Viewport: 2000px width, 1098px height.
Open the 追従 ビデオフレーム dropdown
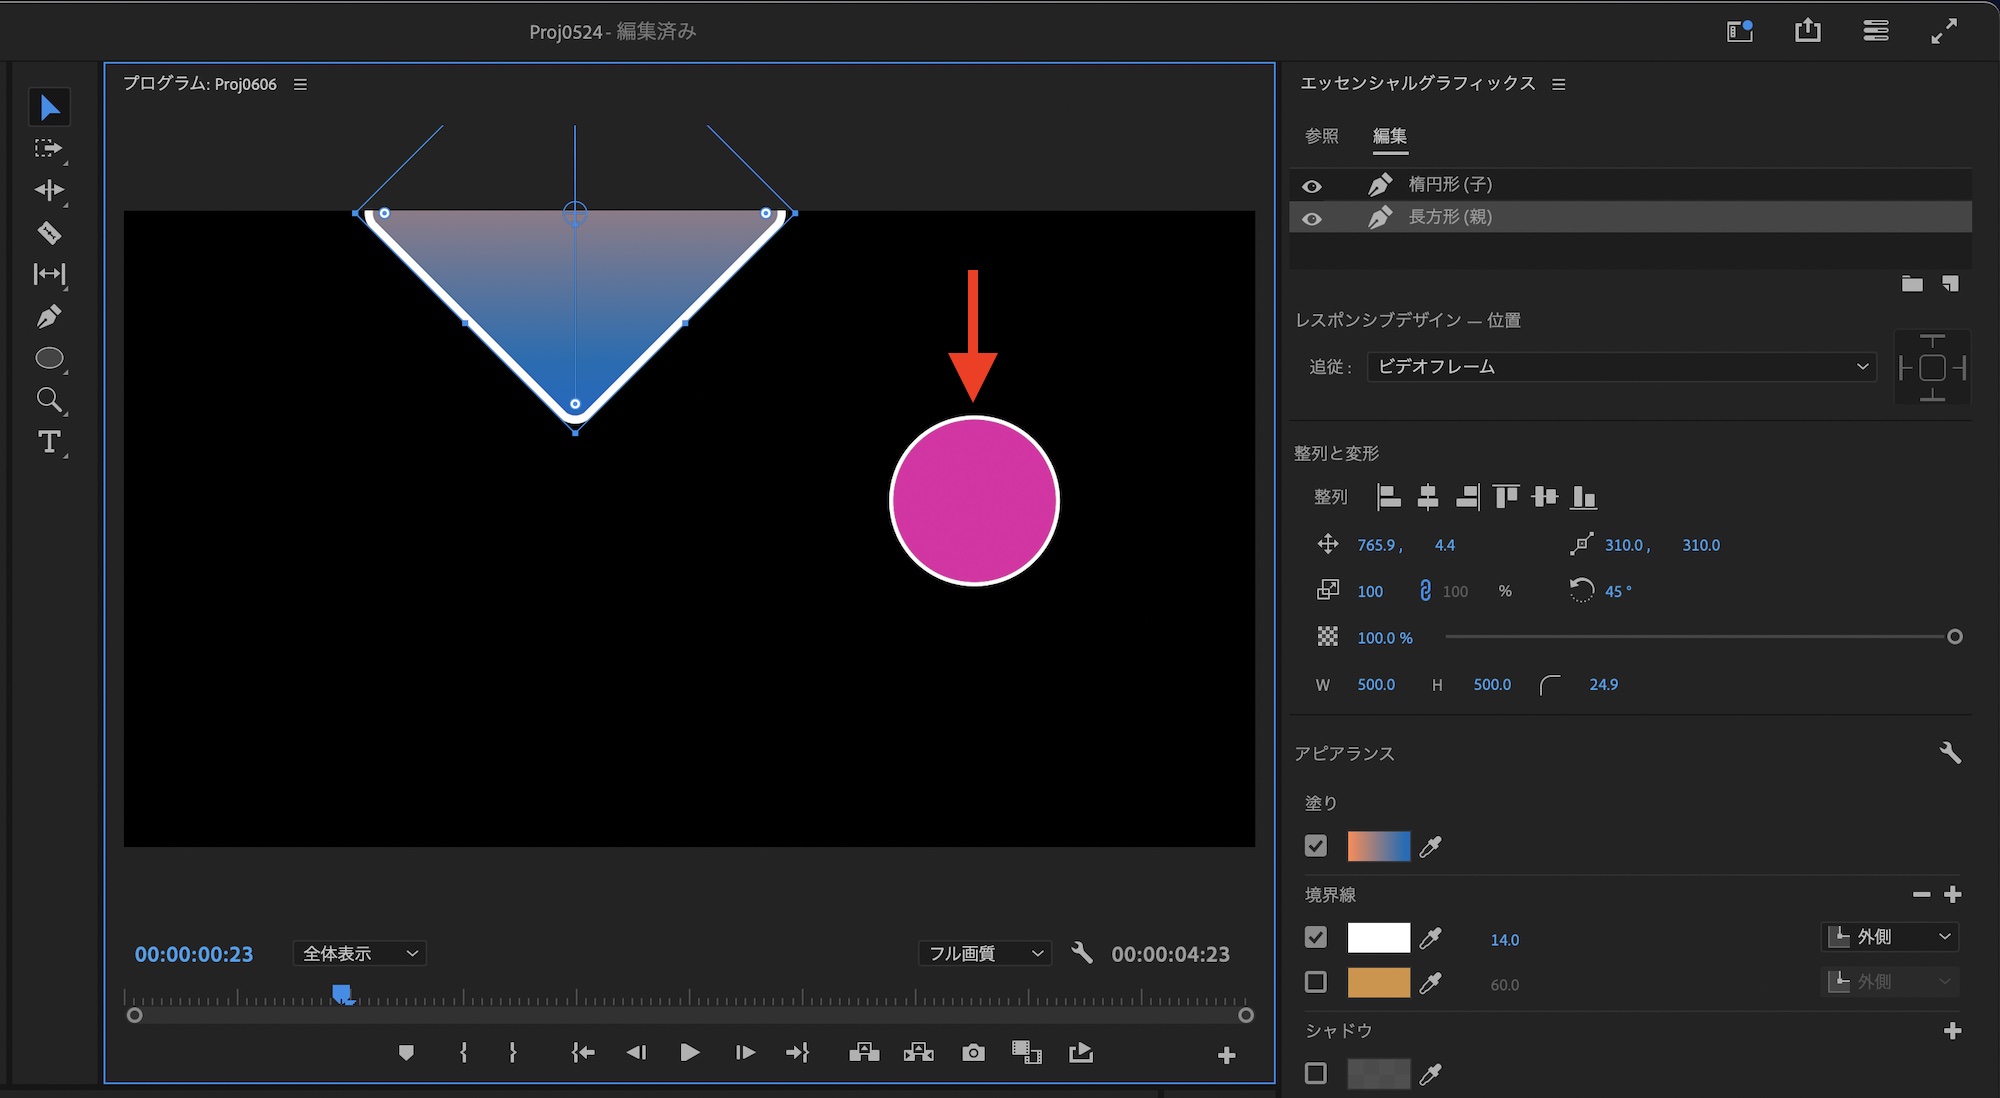tap(1620, 367)
